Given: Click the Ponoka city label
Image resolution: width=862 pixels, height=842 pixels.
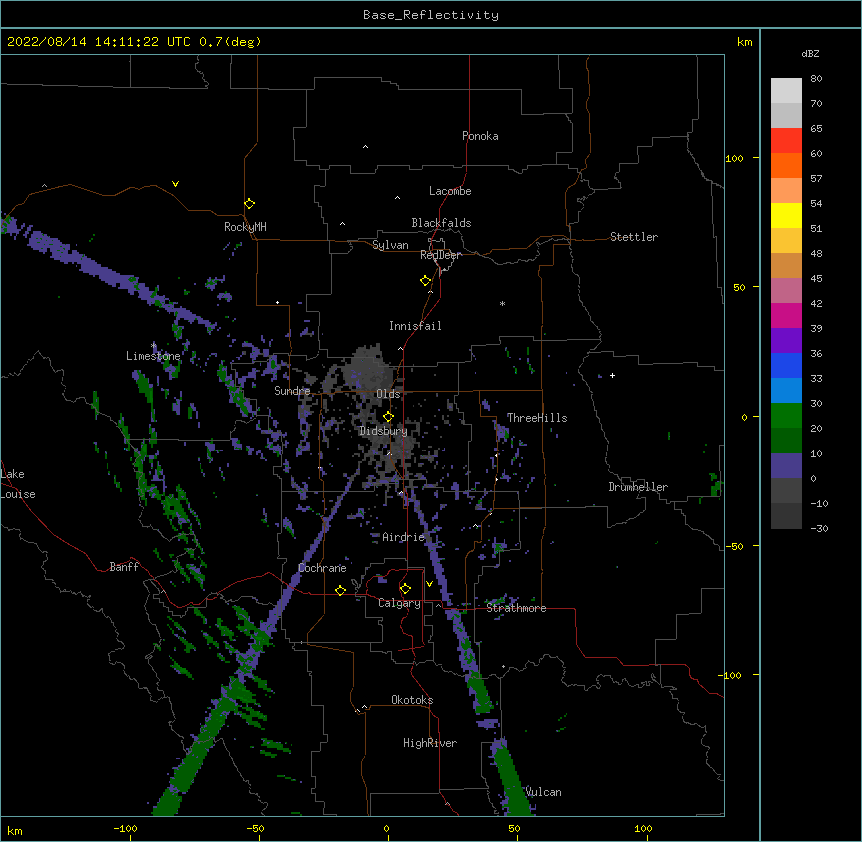Looking at the screenshot, I should click(x=480, y=136).
